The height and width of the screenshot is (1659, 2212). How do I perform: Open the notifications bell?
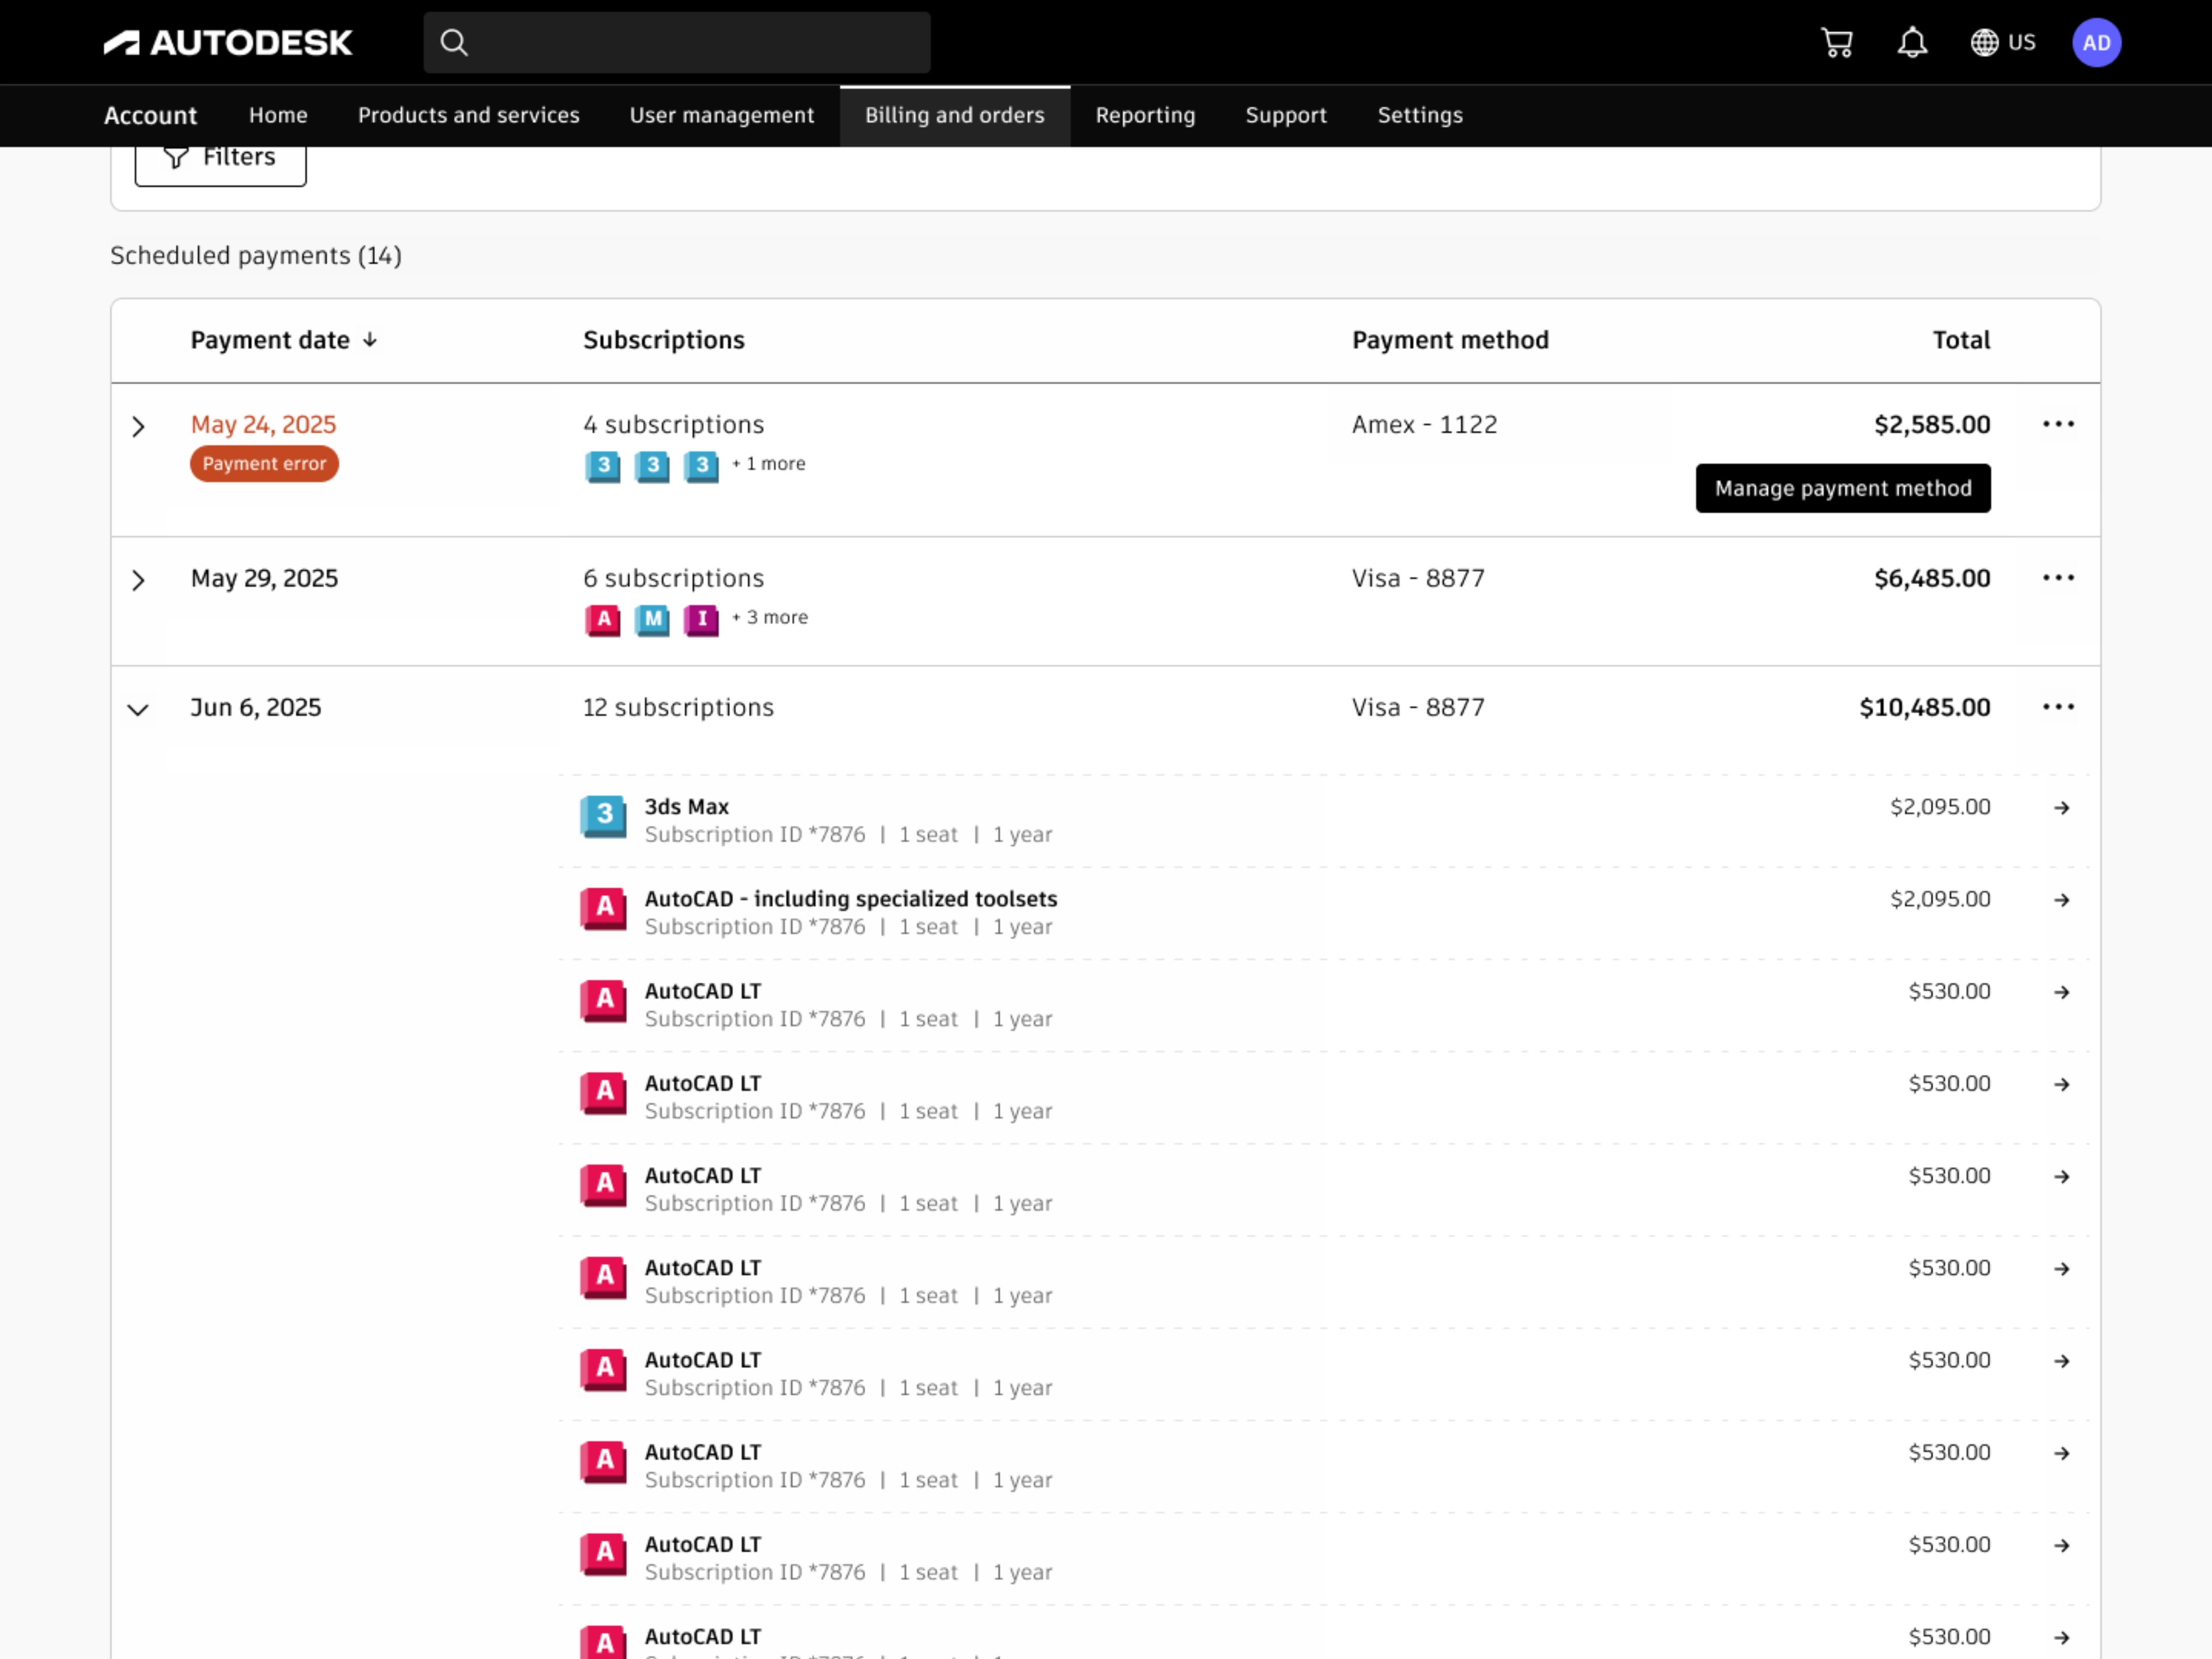tap(1912, 42)
